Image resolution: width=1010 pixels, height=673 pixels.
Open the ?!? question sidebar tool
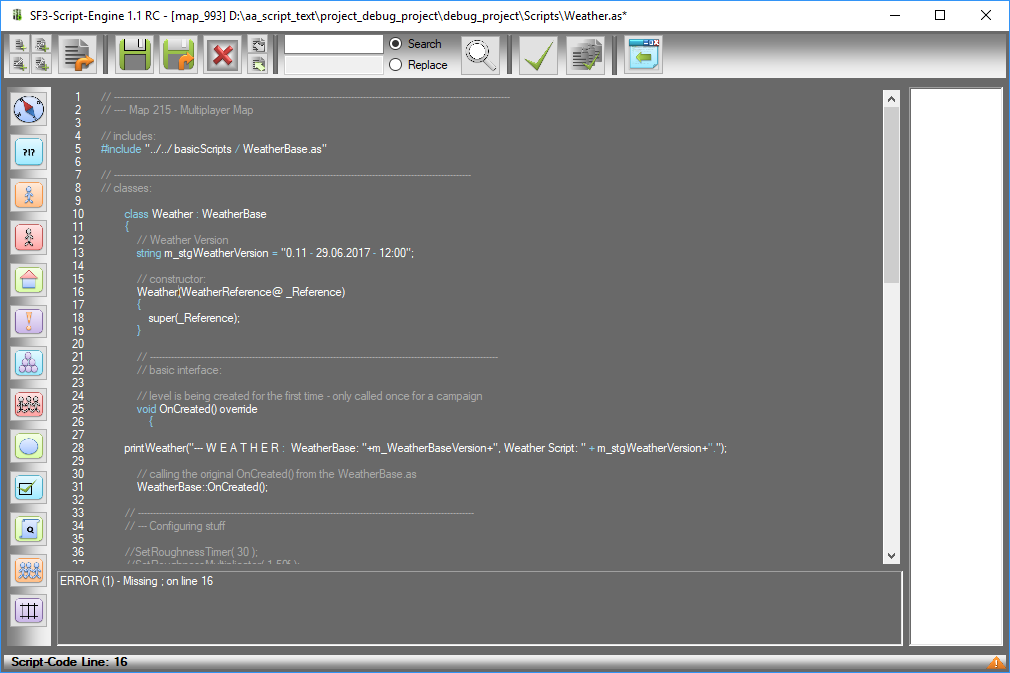coord(29,152)
